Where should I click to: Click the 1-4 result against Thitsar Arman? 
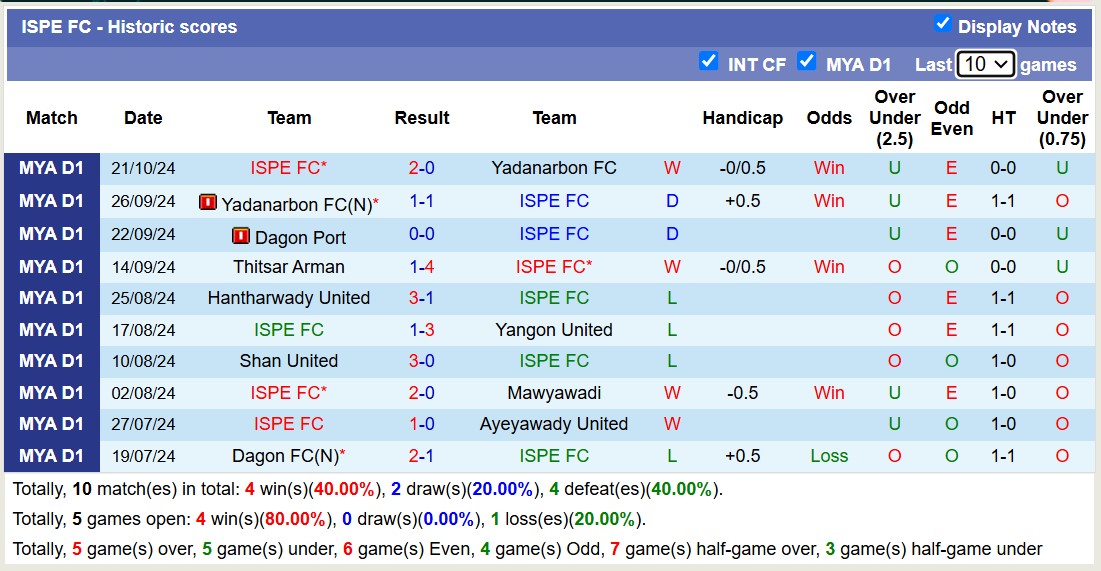point(421,267)
